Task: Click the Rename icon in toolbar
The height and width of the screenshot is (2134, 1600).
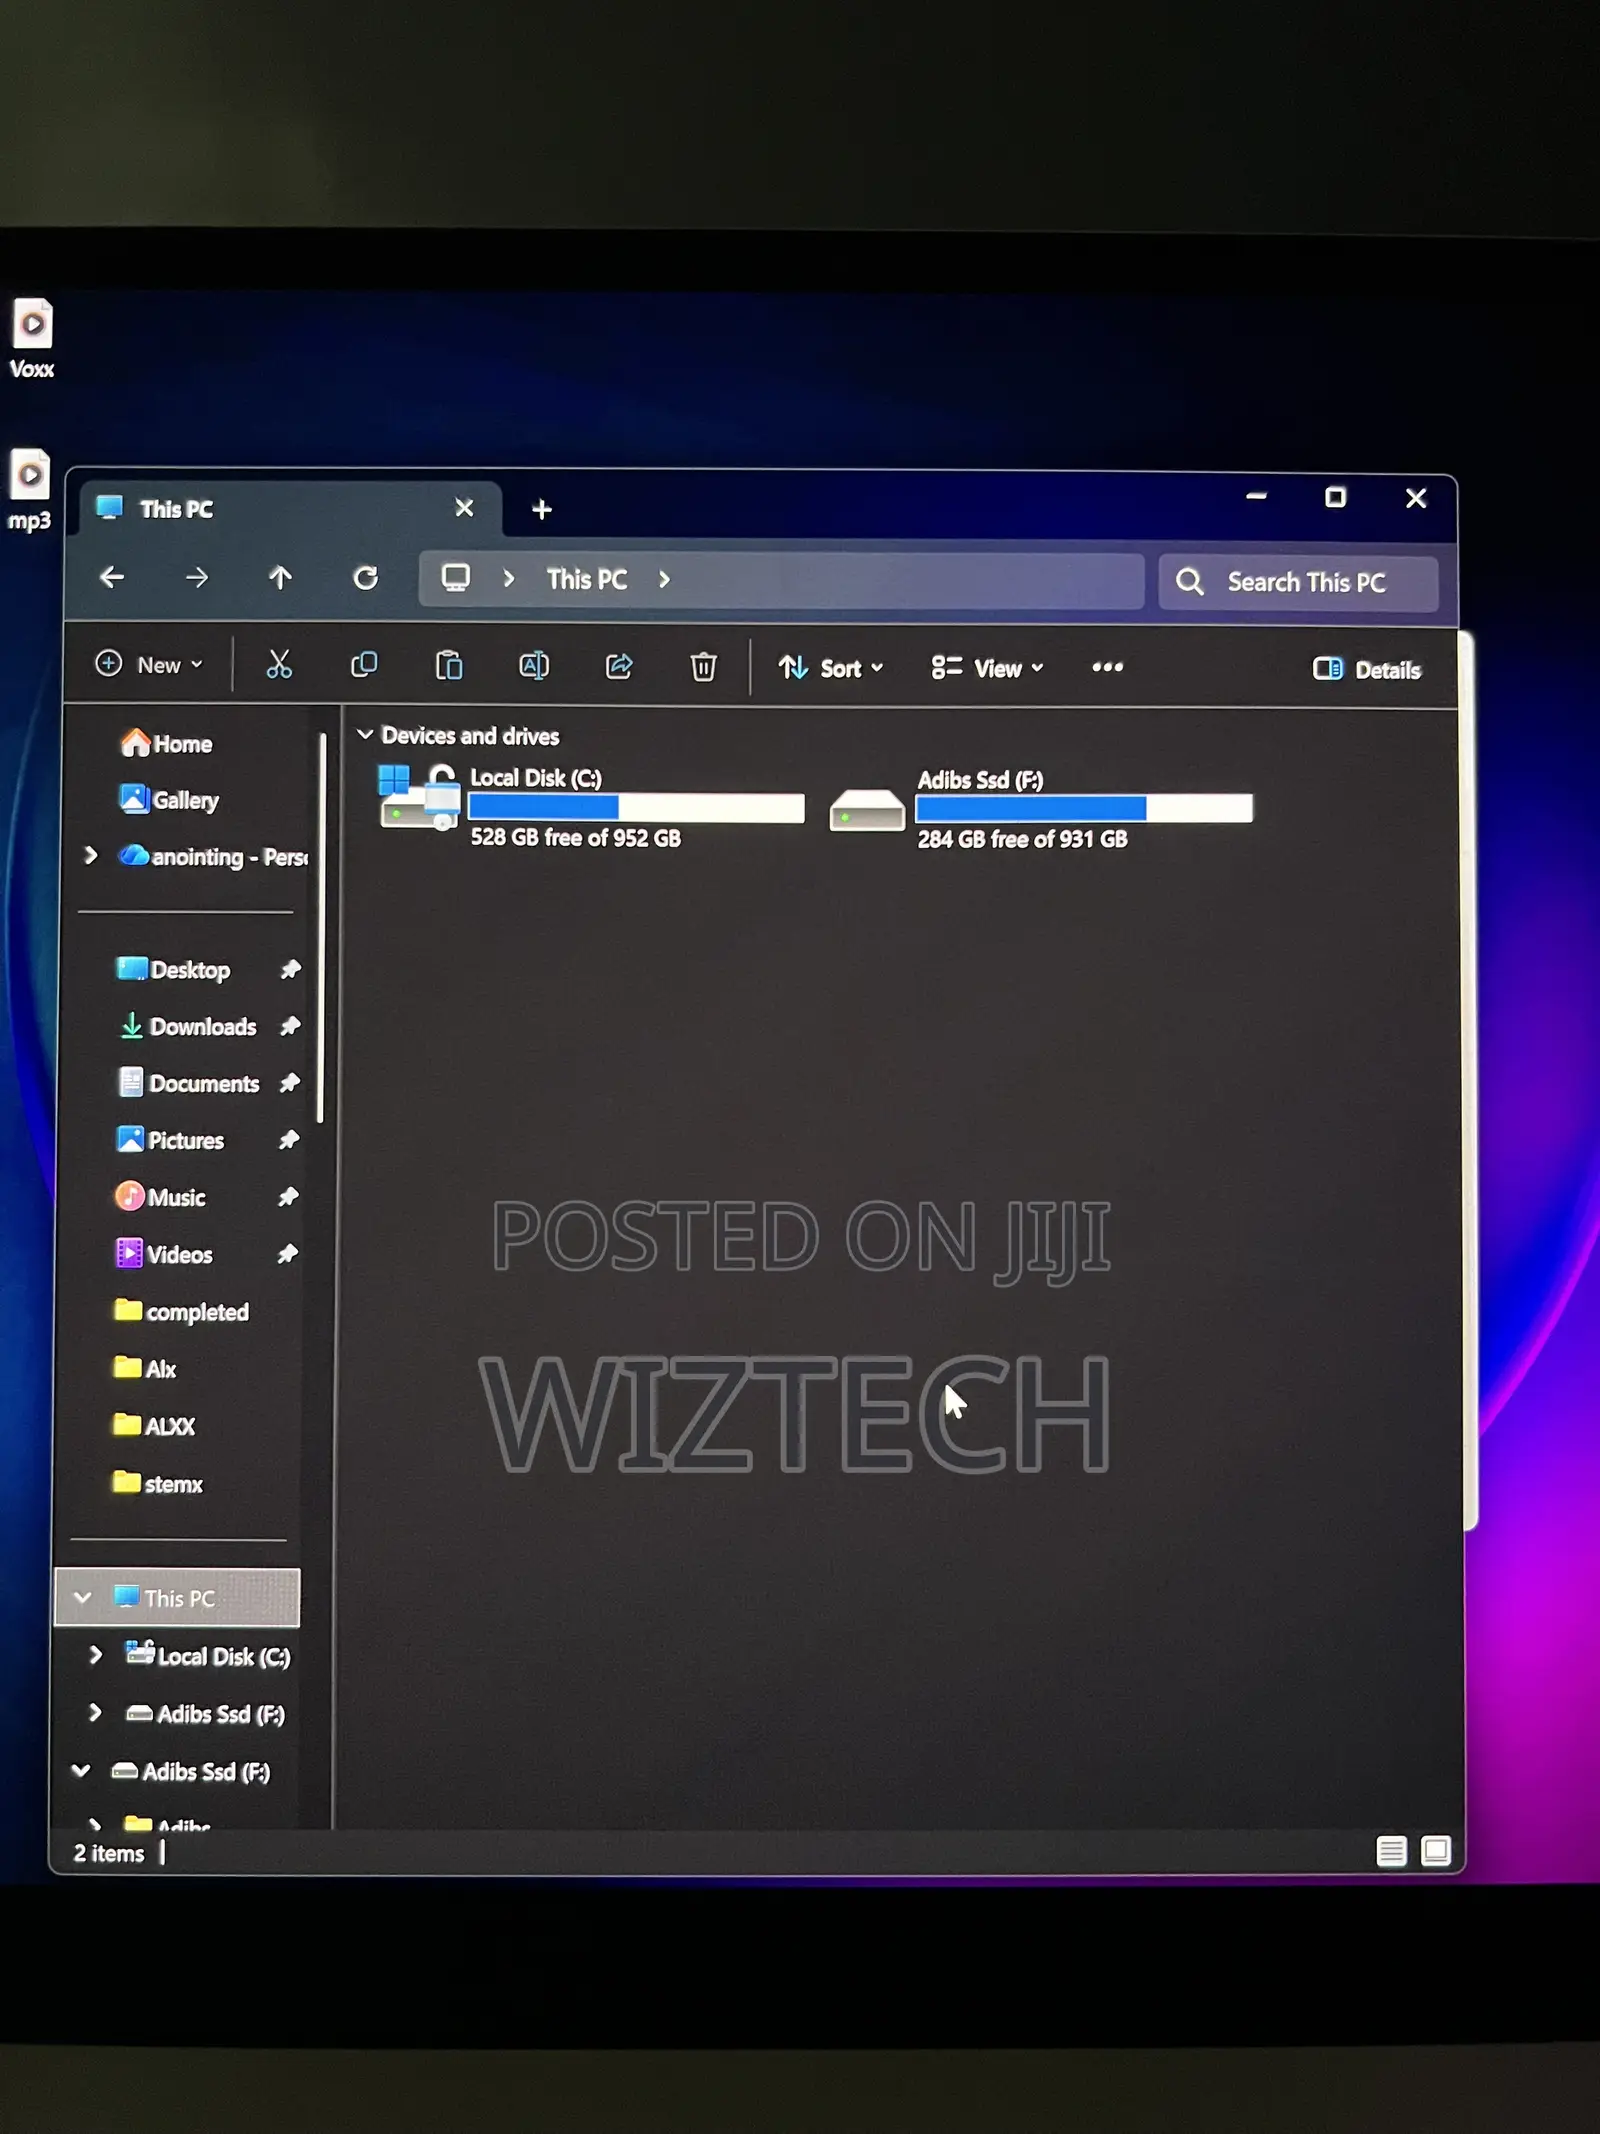Action: click(534, 666)
